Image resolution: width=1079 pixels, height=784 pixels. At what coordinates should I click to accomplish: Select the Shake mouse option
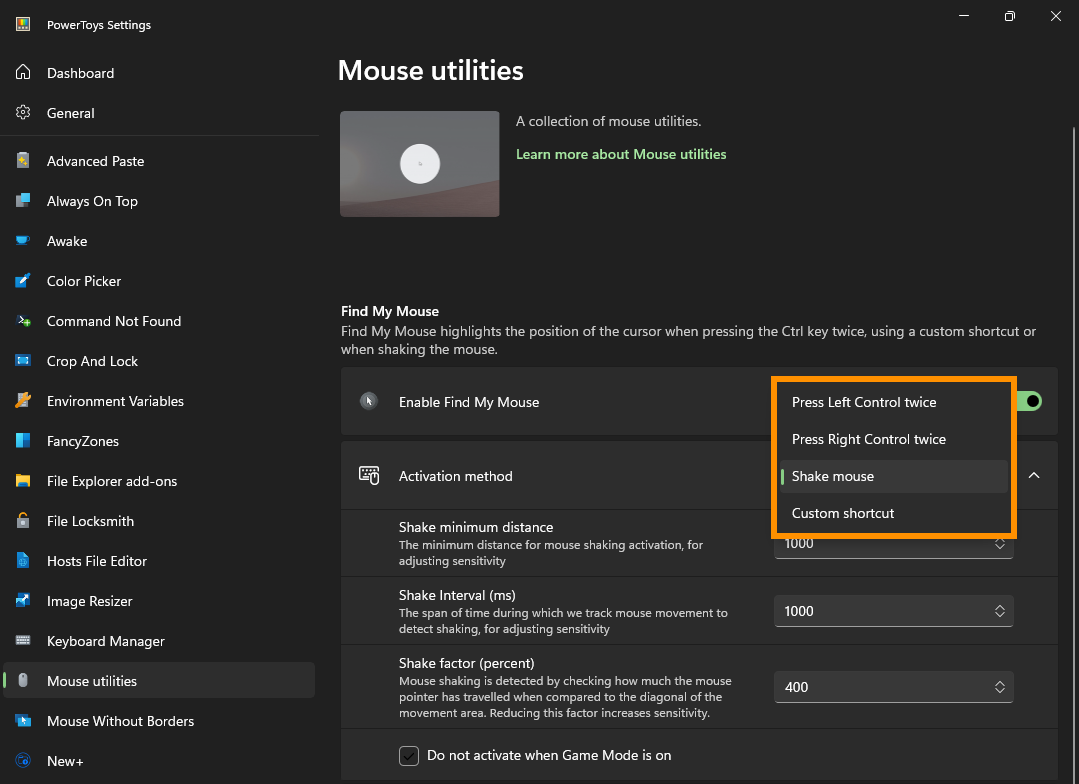[893, 476]
